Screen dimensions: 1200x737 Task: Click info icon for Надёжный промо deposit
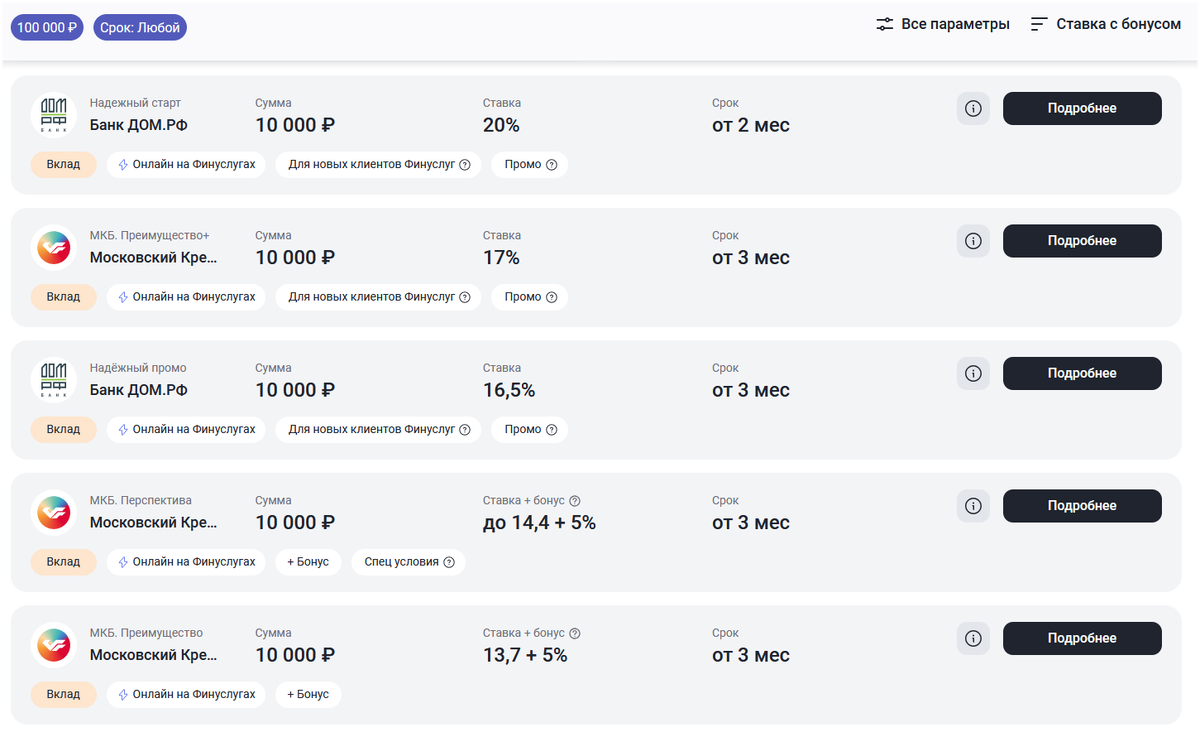point(973,373)
